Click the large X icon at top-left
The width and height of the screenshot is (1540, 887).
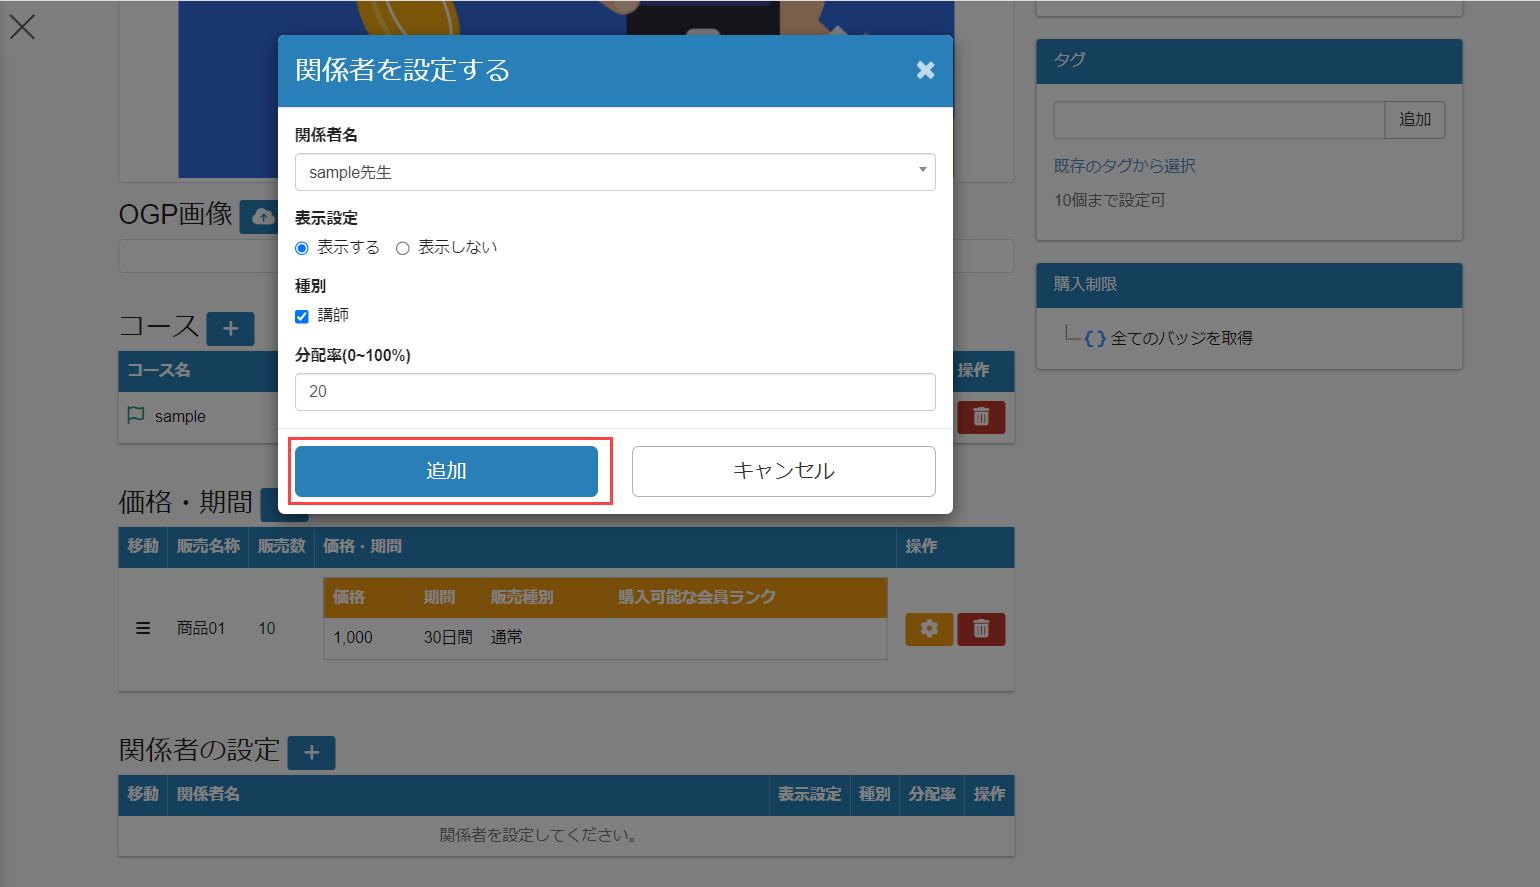pos(22,27)
